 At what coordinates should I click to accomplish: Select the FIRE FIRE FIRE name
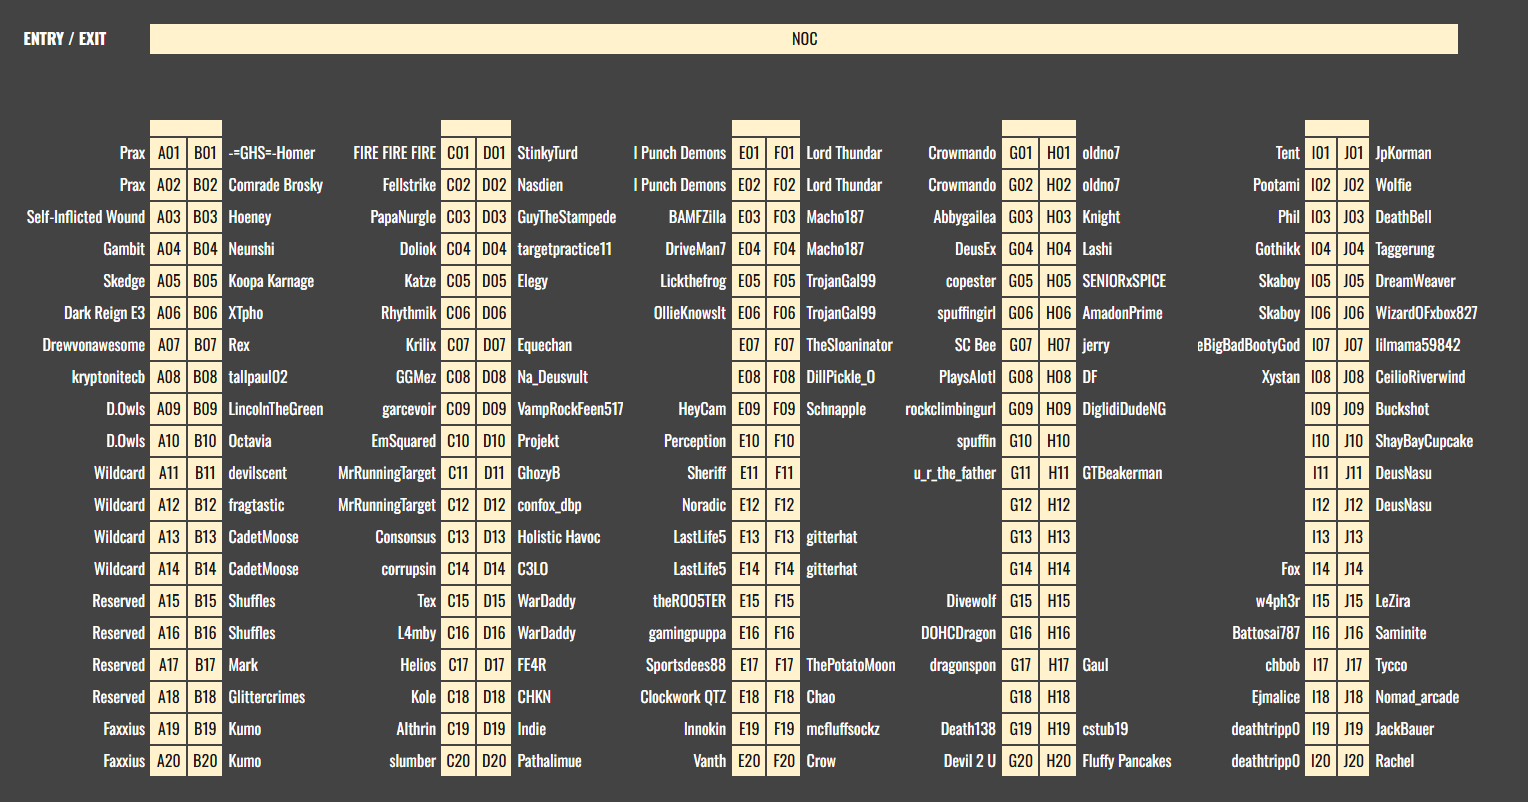pos(395,153)
